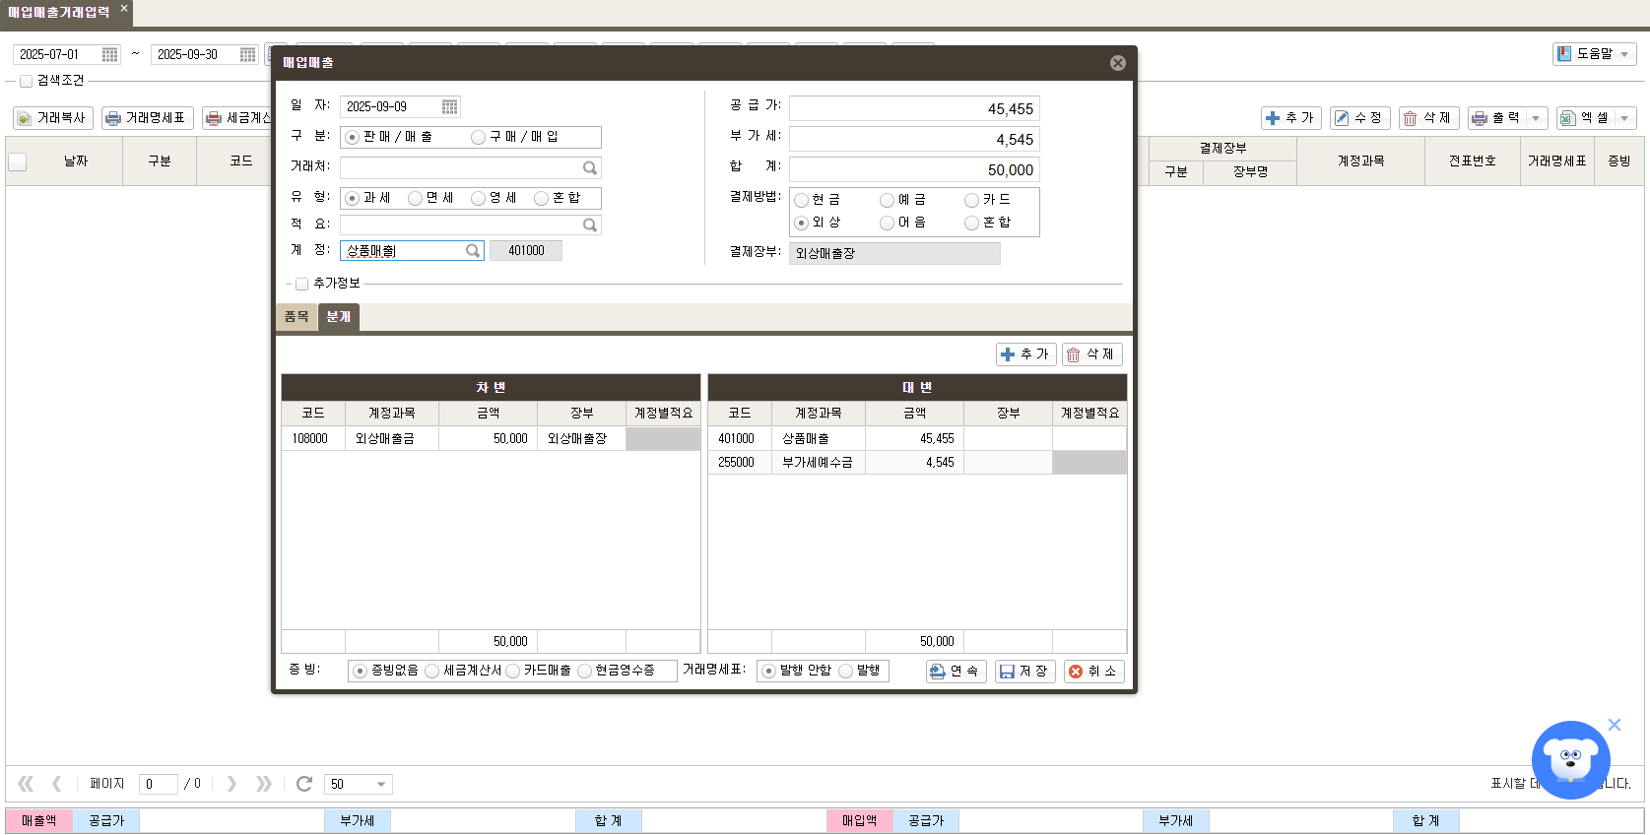Viewport: 1650px width, 835px height.
Task: Open calendar picker for start date 2025-07-01
Action: [110, 55]
